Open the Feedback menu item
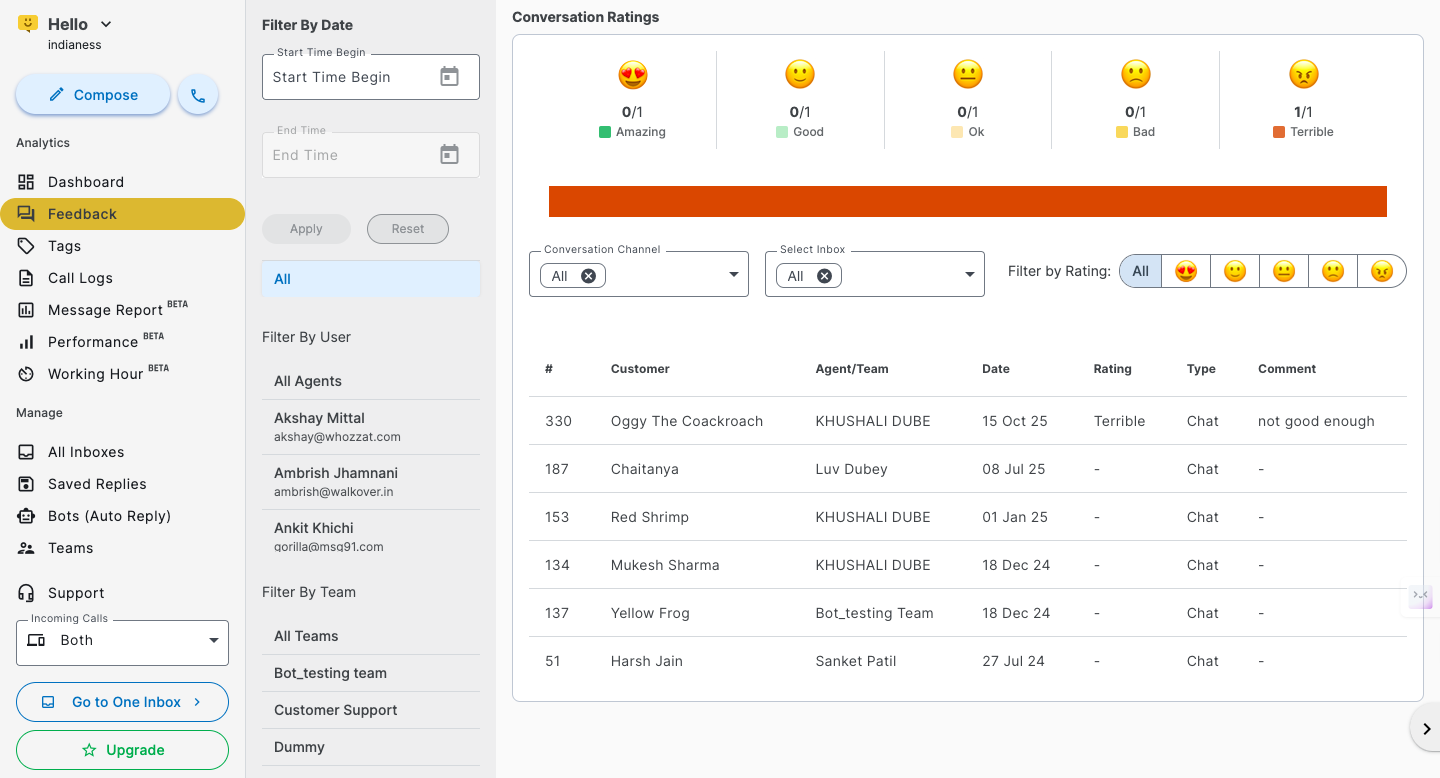 [x=122, y=214]
